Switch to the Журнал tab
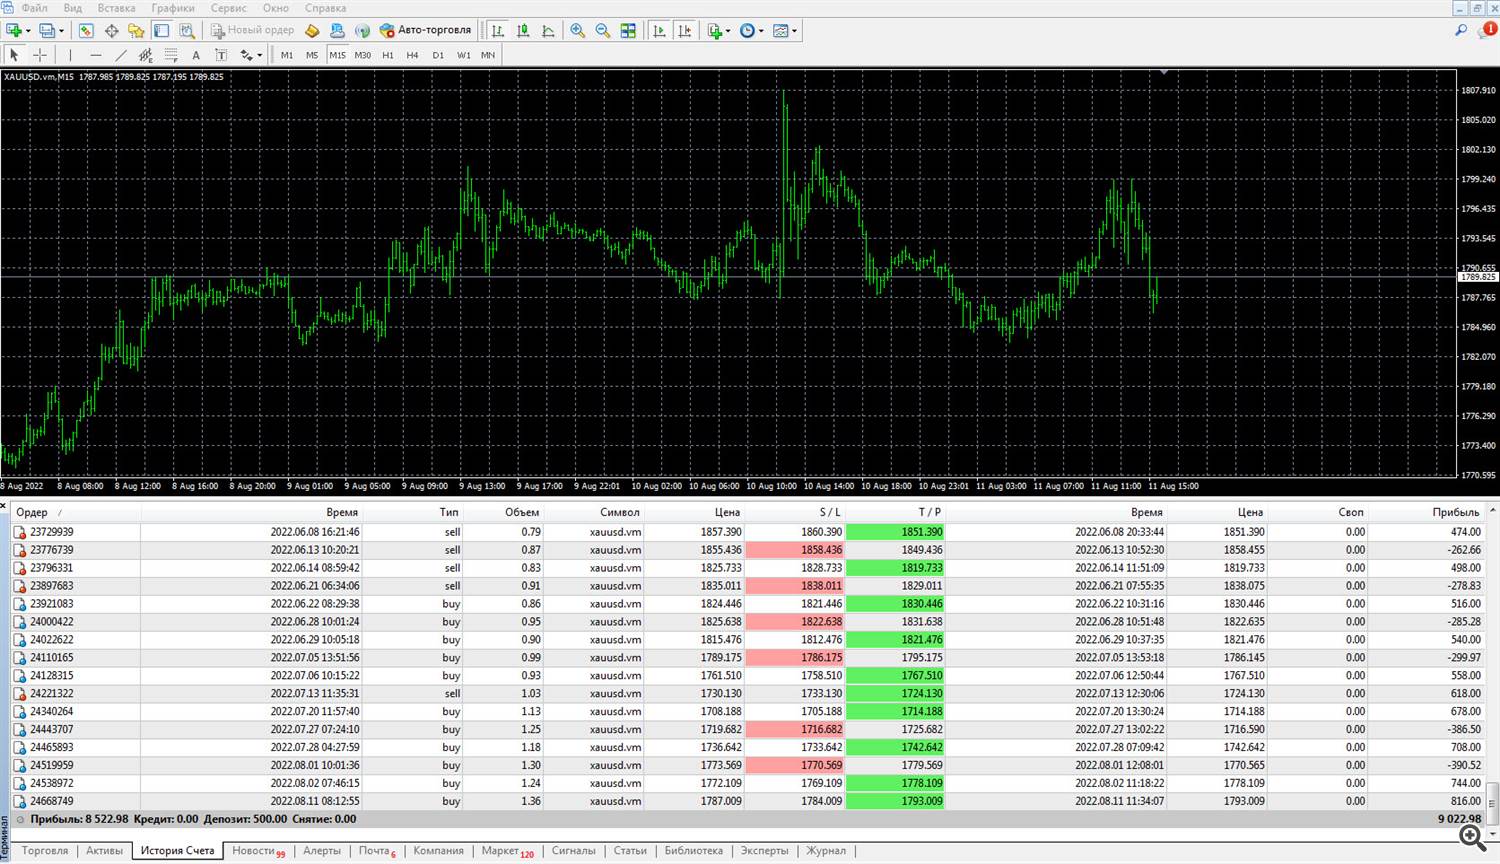This screenshot has height=864, width=1500. tap(825, 851)
